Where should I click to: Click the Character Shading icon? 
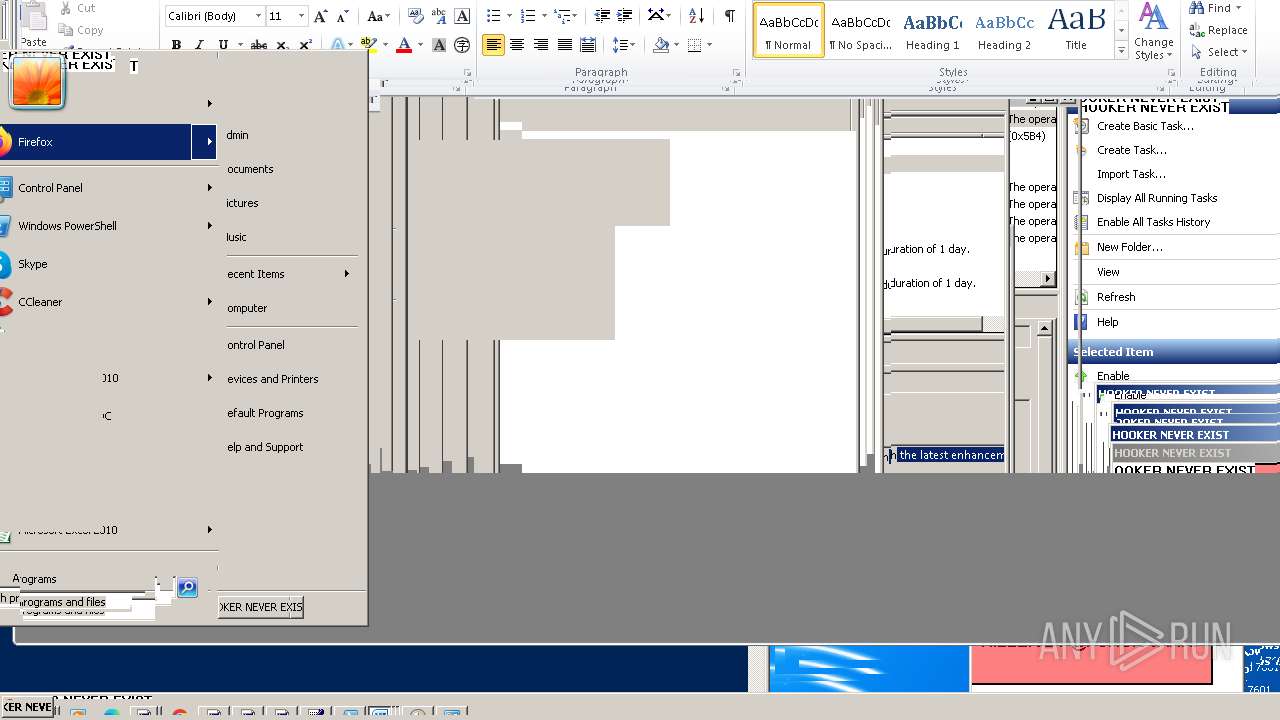[x=439, y=45]
